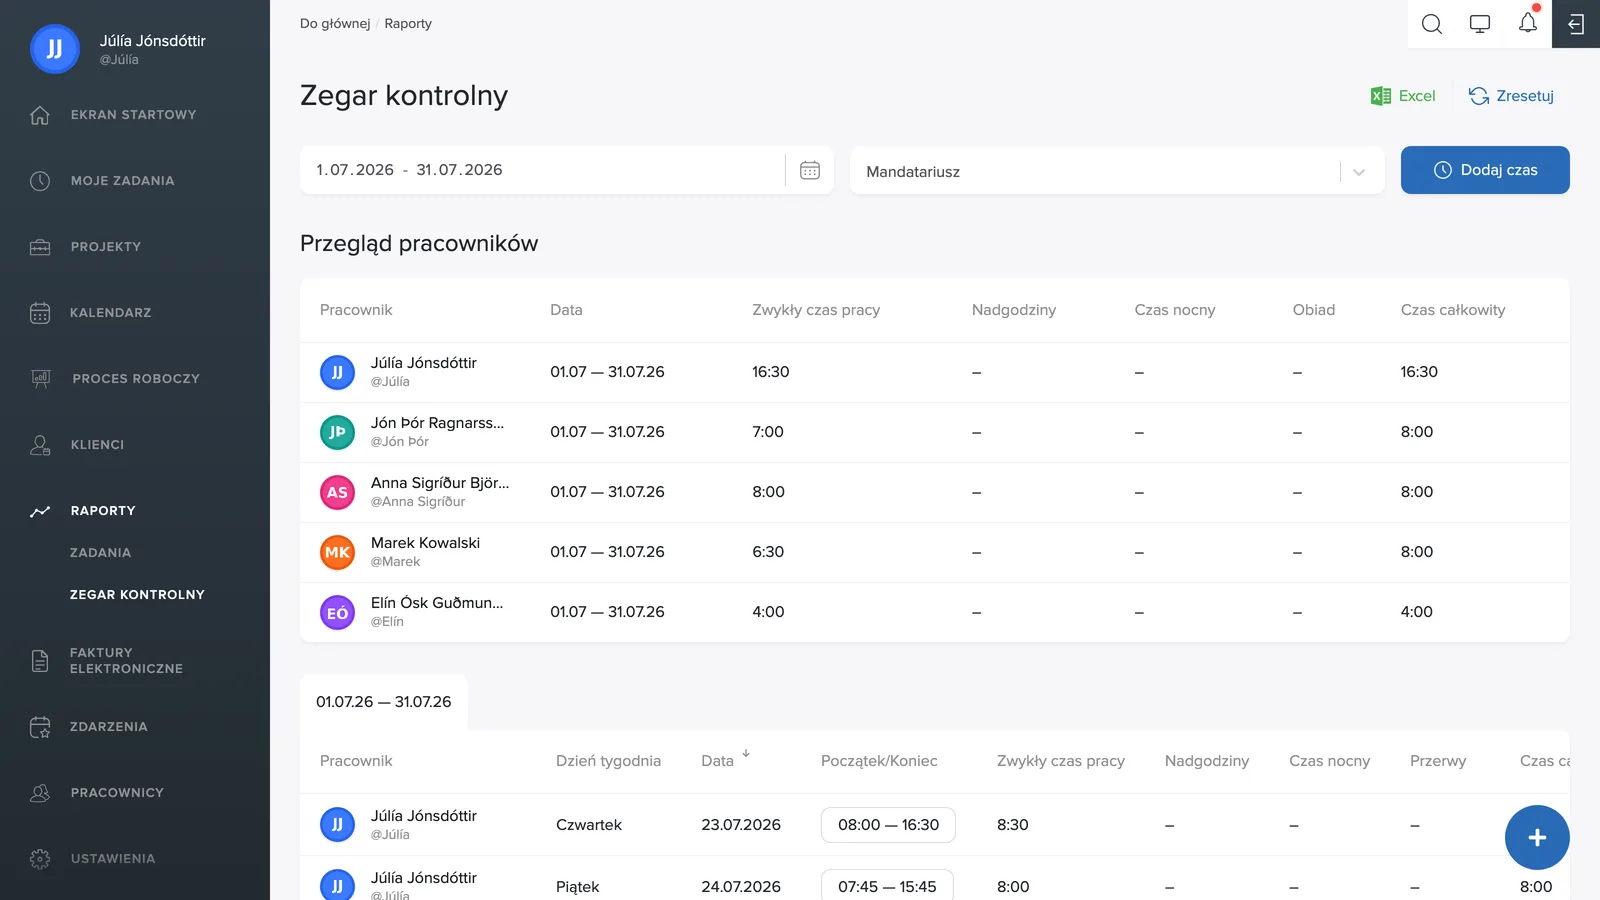The width and height of the screenshot is (1600, 900).
Task: Open the calendar date picker icon
Action: (810, 170)
